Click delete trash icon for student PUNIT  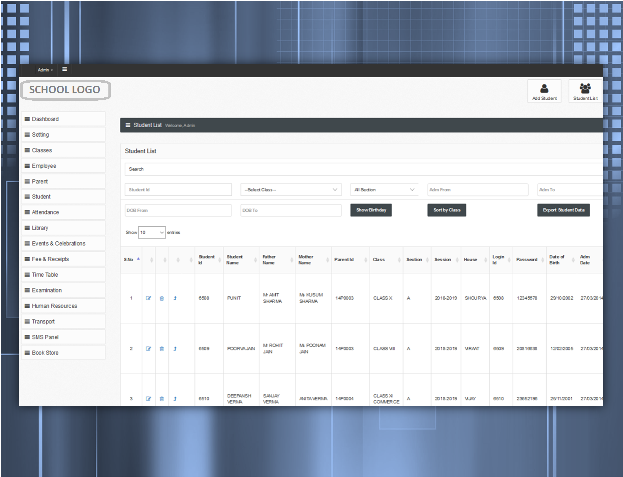(162, 298)
